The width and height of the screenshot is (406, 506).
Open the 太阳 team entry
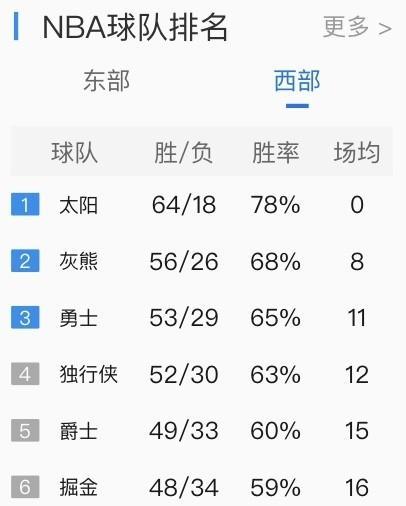79,205
